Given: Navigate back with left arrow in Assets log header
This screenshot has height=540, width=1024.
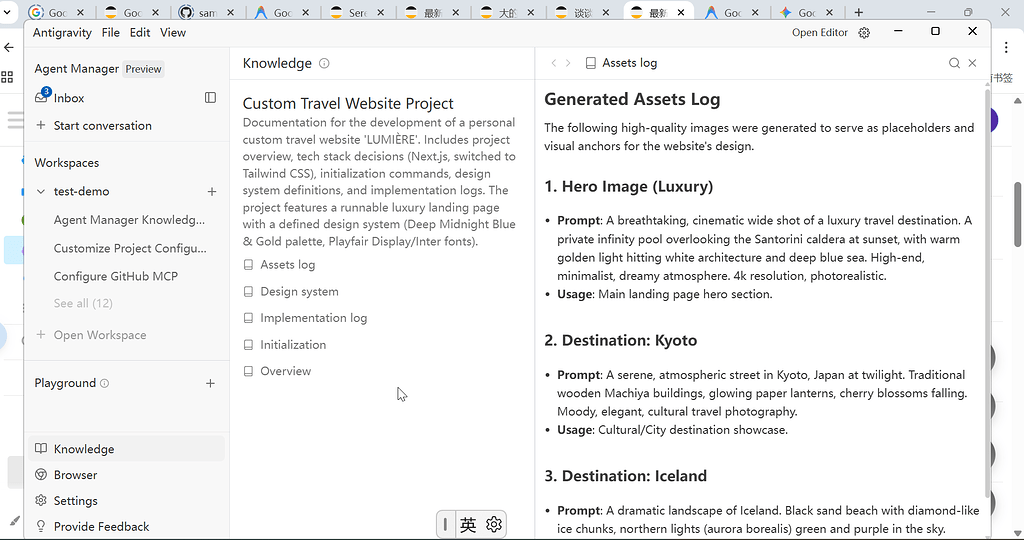Looking at the screenshot, I should 554,63.
